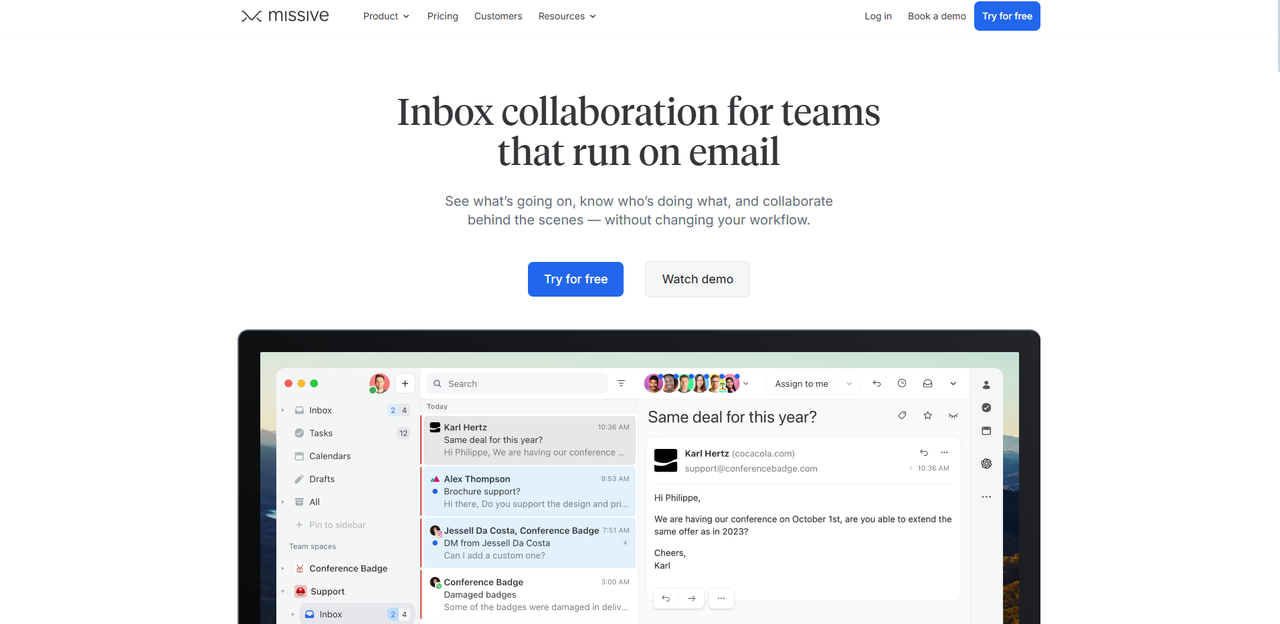1280x624 pixels.
Task: Open the filter icon next to Search
Action: coord(621,383)
